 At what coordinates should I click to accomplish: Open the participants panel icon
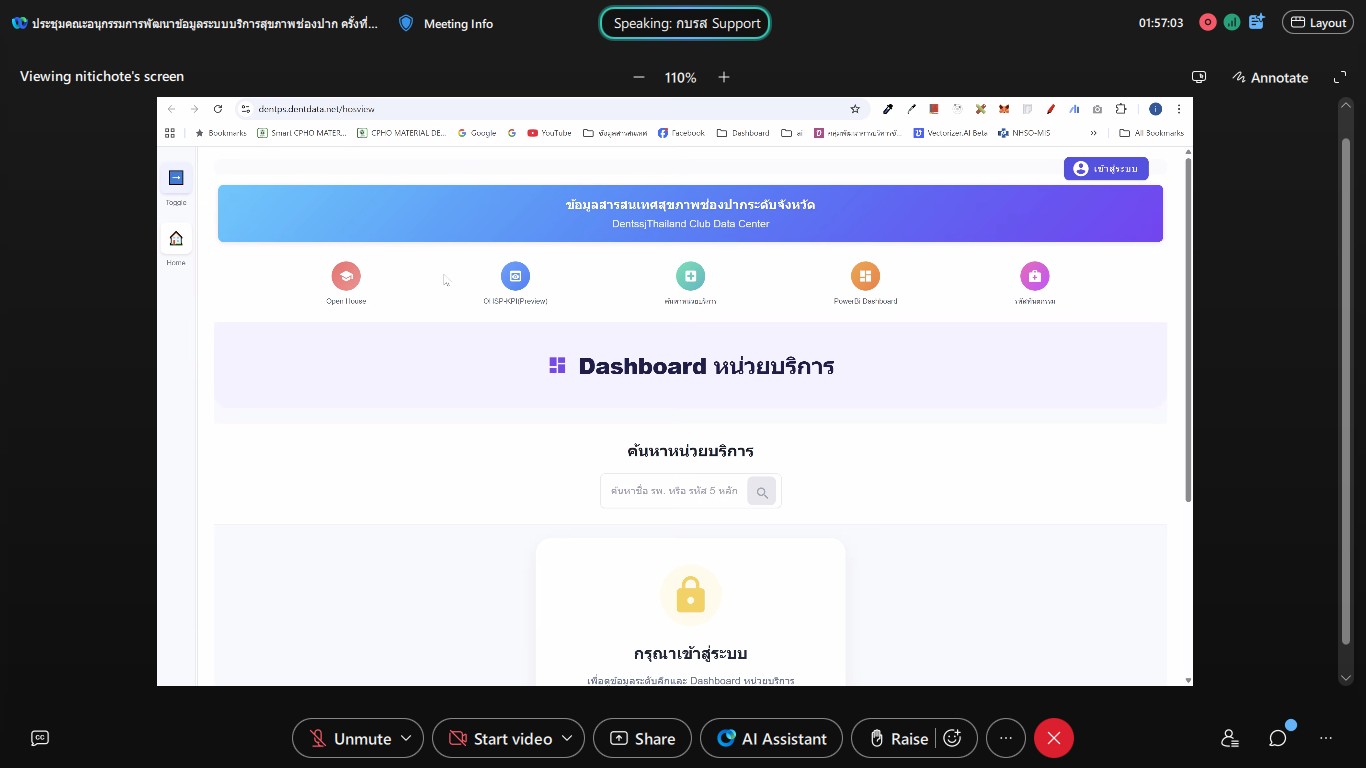tap(1230, 738)
